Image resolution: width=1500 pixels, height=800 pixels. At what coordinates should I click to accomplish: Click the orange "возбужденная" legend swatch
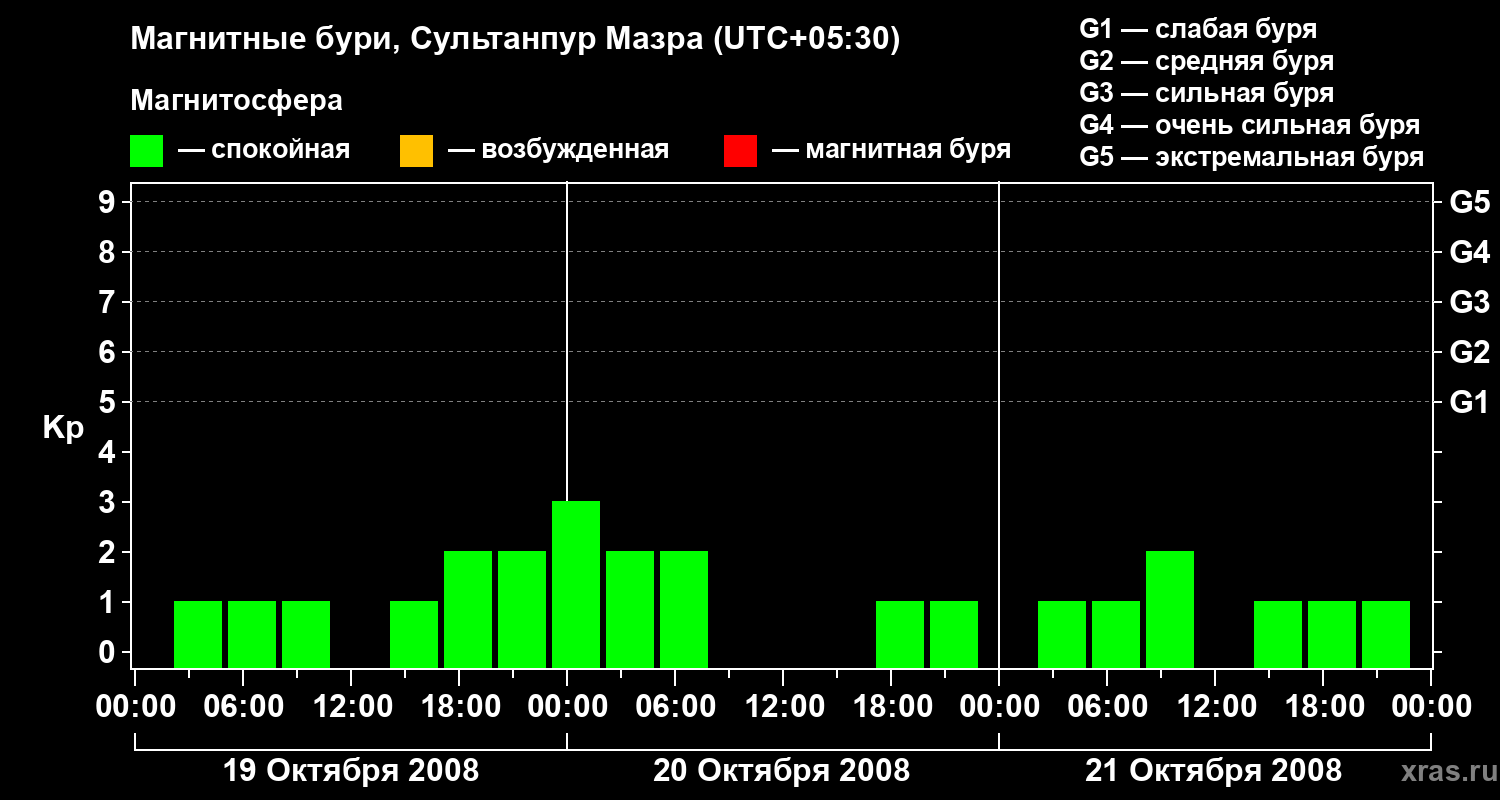click(416, 151)
